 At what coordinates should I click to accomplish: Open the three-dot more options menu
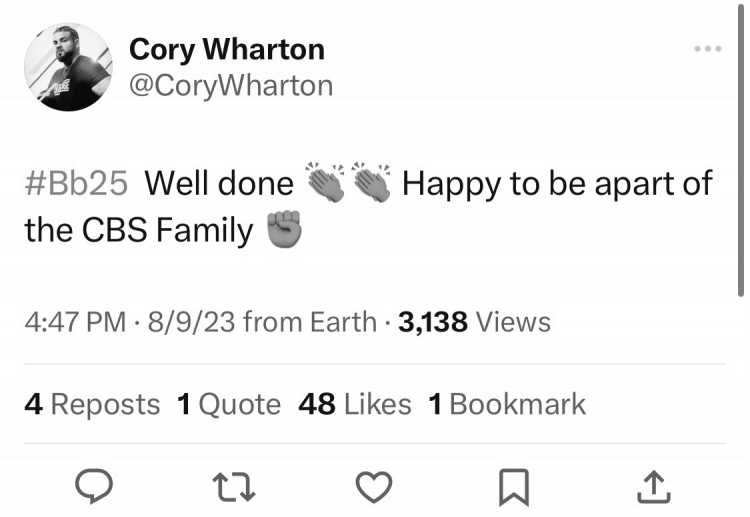click(x=708, y=49)
